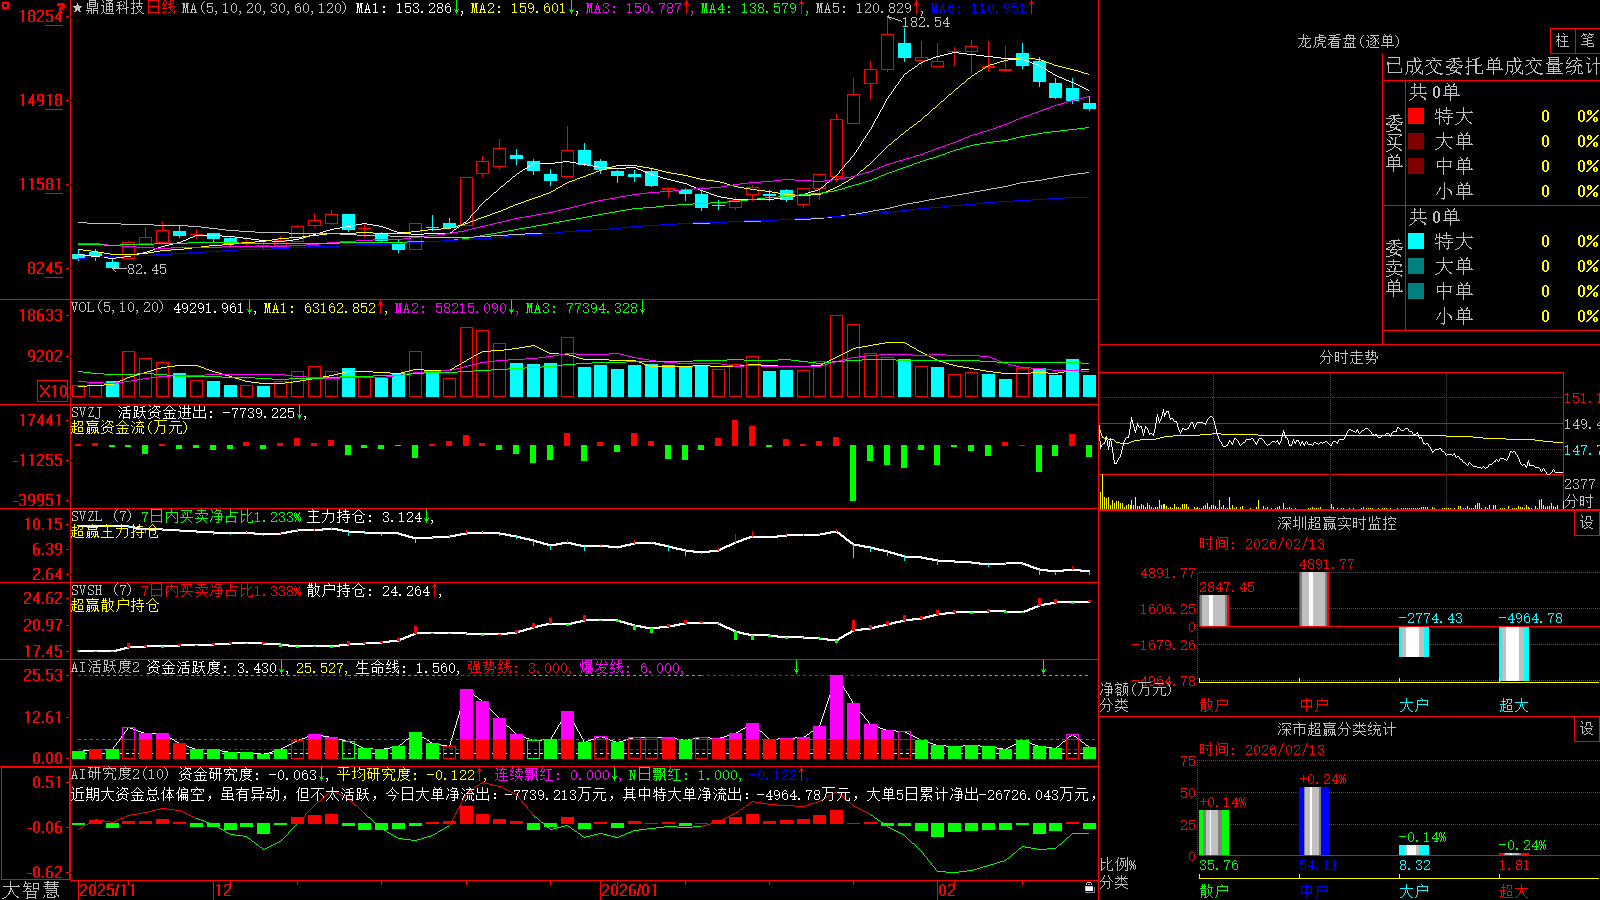
Task: Click the 深市超赢分类统计 panel title
Action: [1337, 729]
